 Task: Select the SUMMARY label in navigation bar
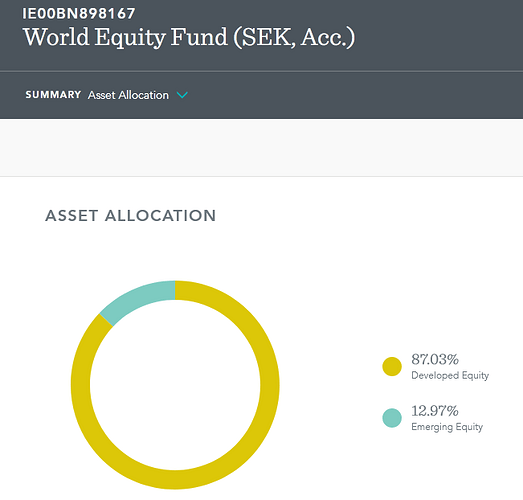point(53,95)
